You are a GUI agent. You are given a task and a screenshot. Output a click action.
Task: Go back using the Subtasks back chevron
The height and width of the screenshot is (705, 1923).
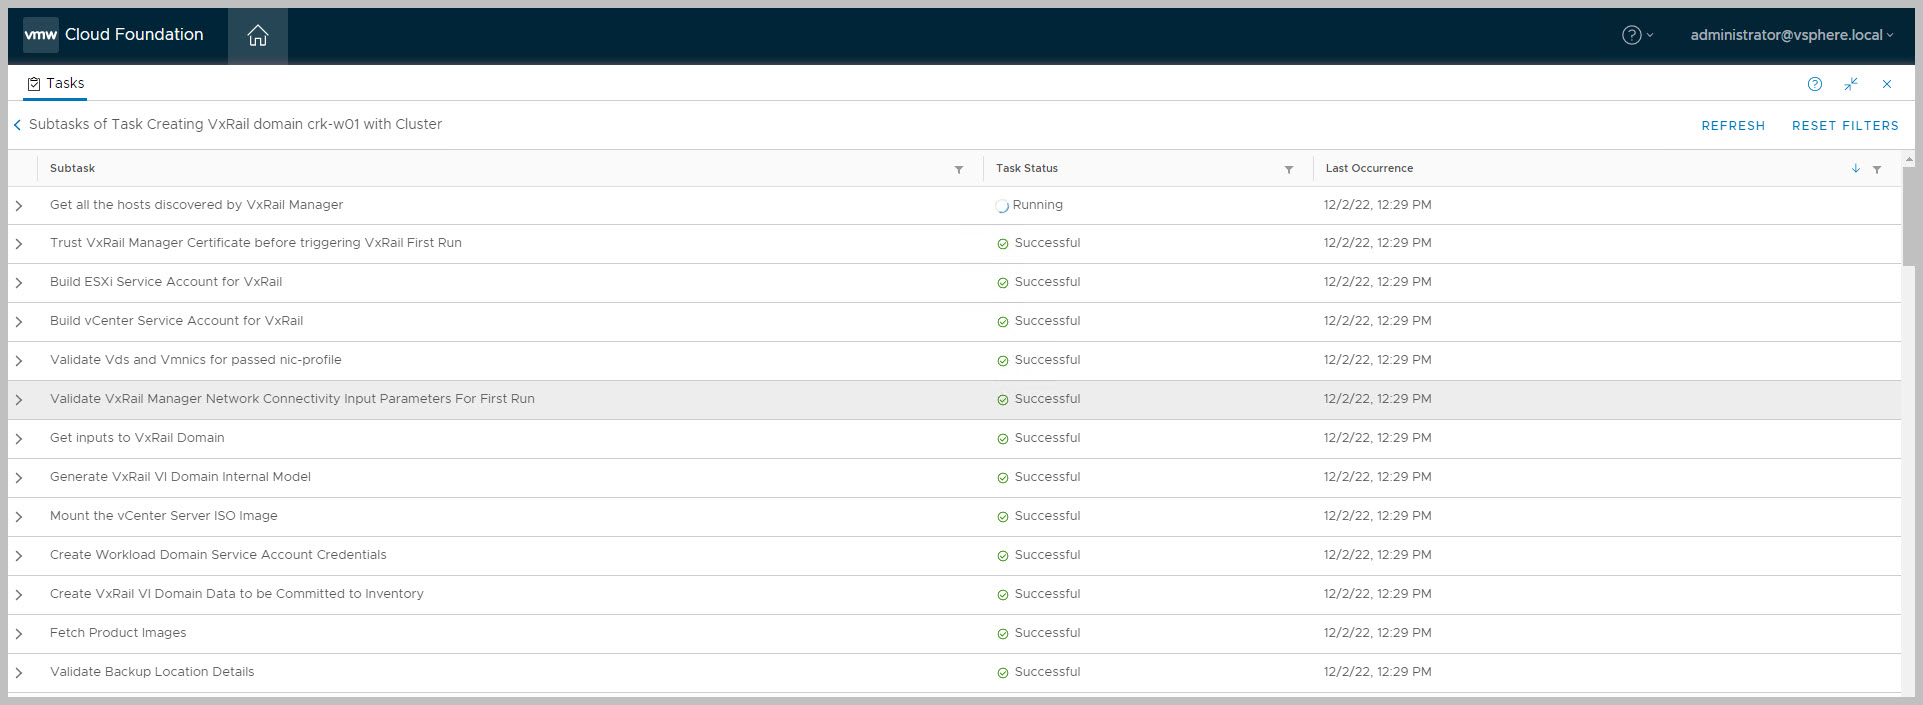click(17, 125)
